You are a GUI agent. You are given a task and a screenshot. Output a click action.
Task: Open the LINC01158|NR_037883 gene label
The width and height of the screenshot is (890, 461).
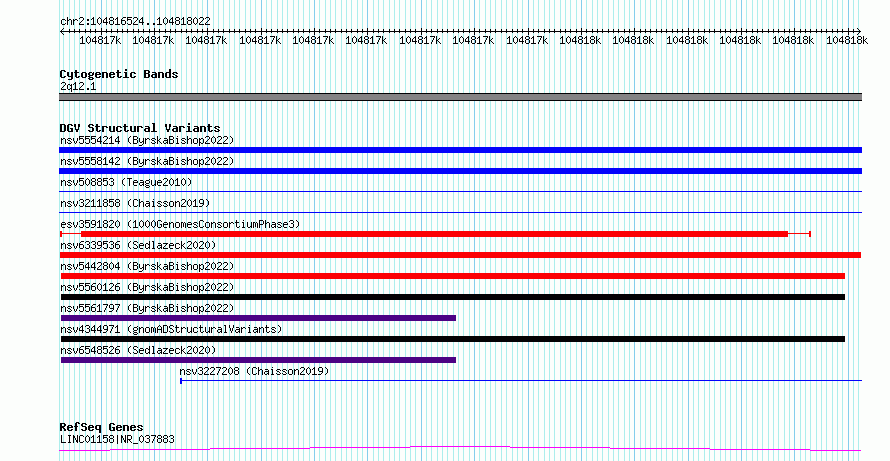[117, 439]
